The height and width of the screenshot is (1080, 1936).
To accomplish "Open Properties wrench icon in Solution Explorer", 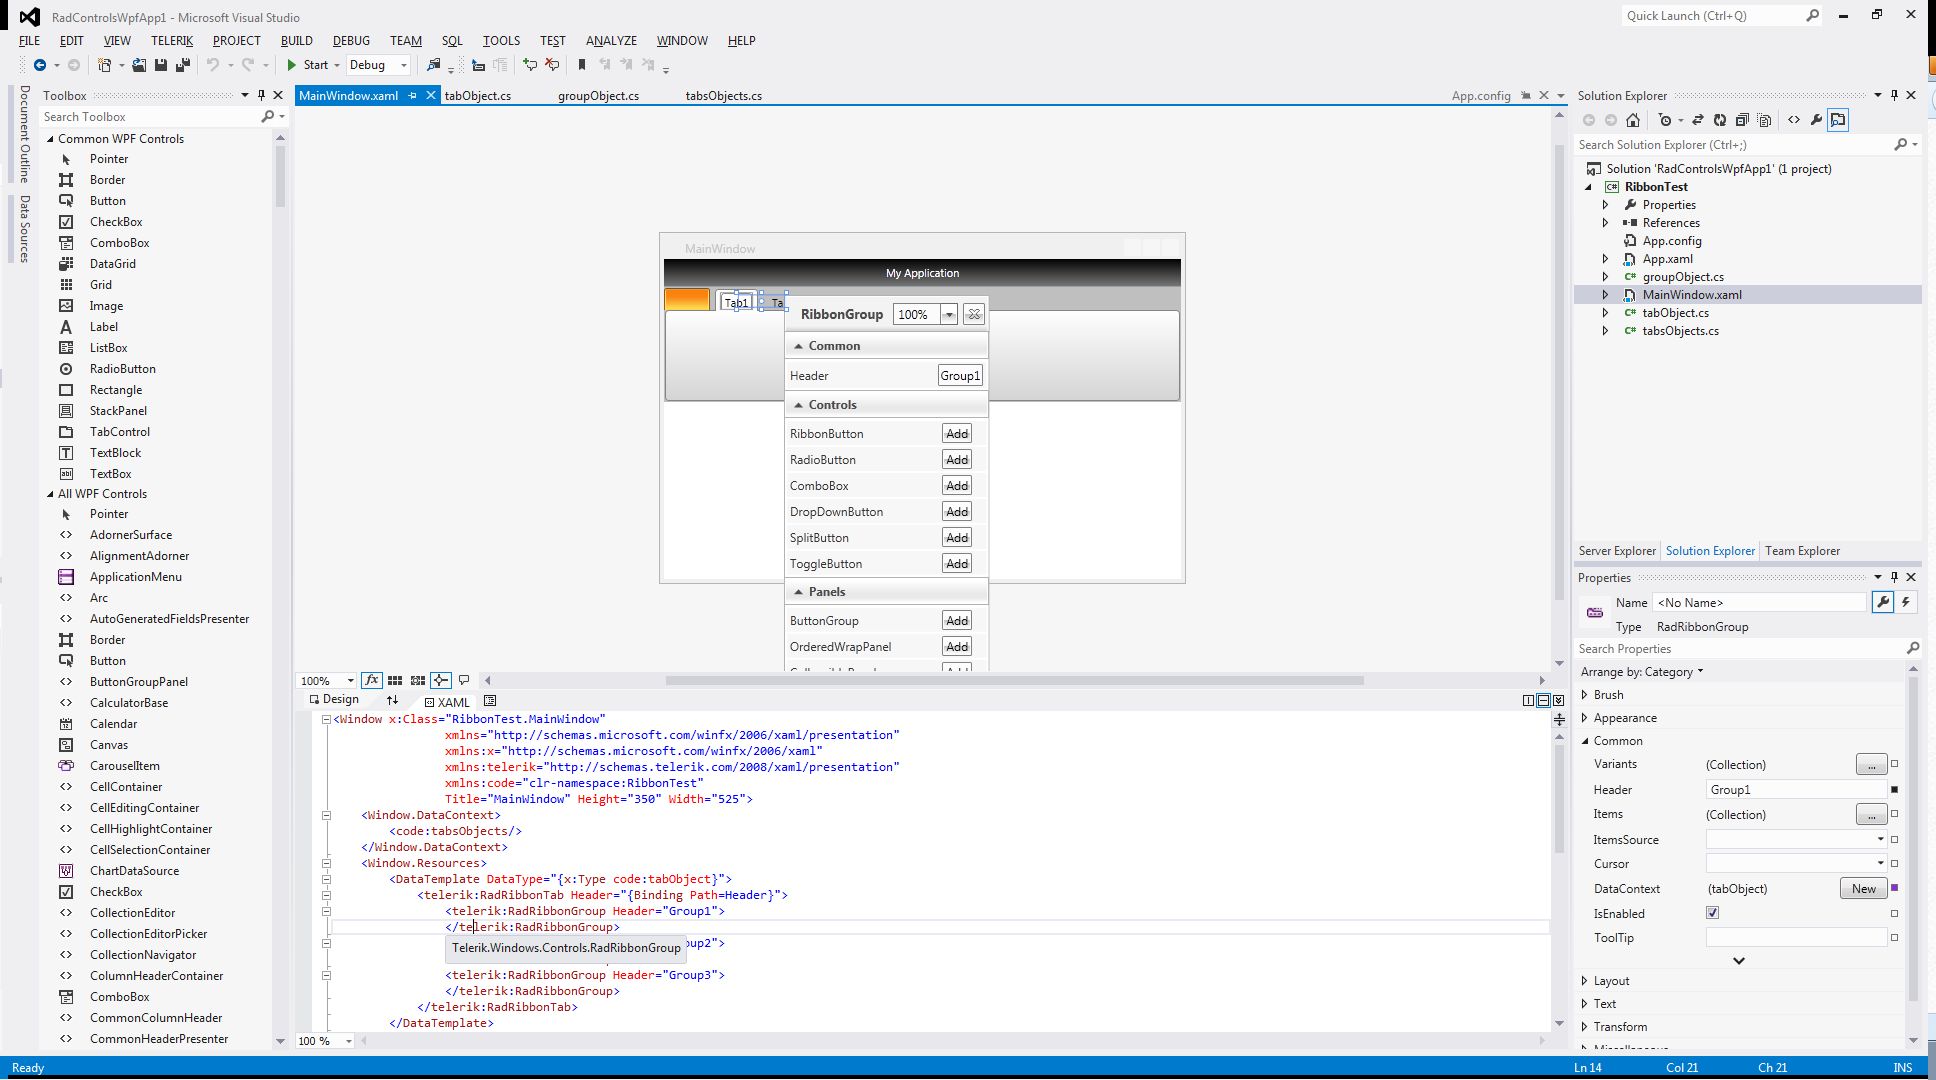I will pyautogui.click(x=1816, y=120).
